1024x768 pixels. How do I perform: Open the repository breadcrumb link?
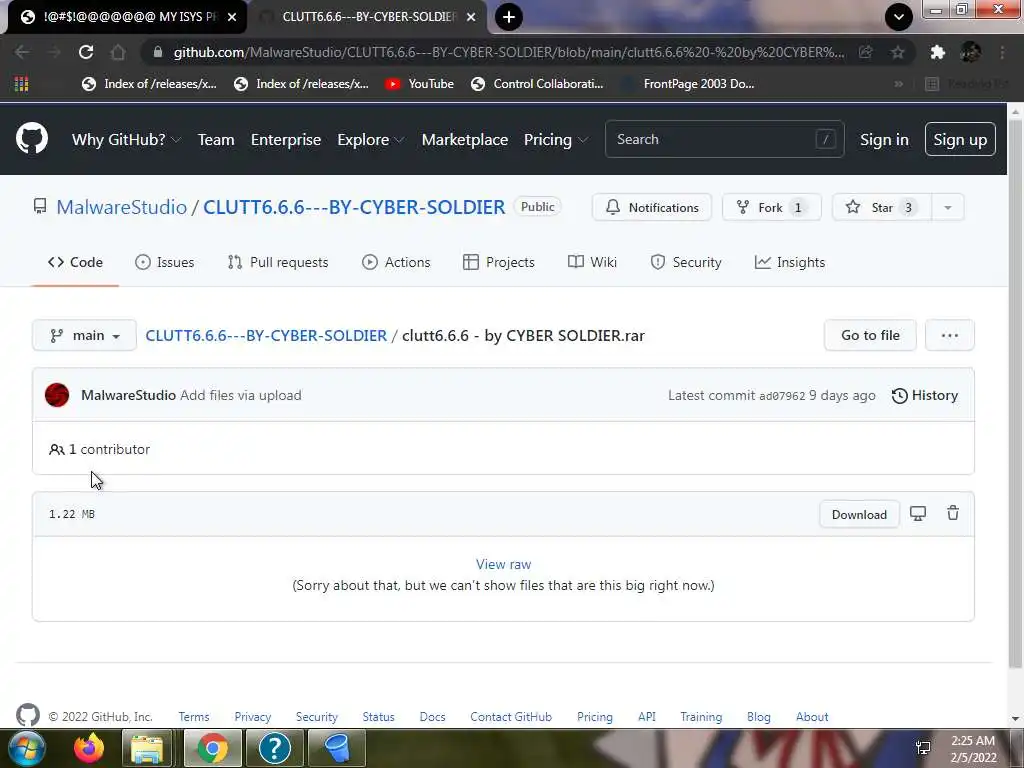click(x=266, y=336)
